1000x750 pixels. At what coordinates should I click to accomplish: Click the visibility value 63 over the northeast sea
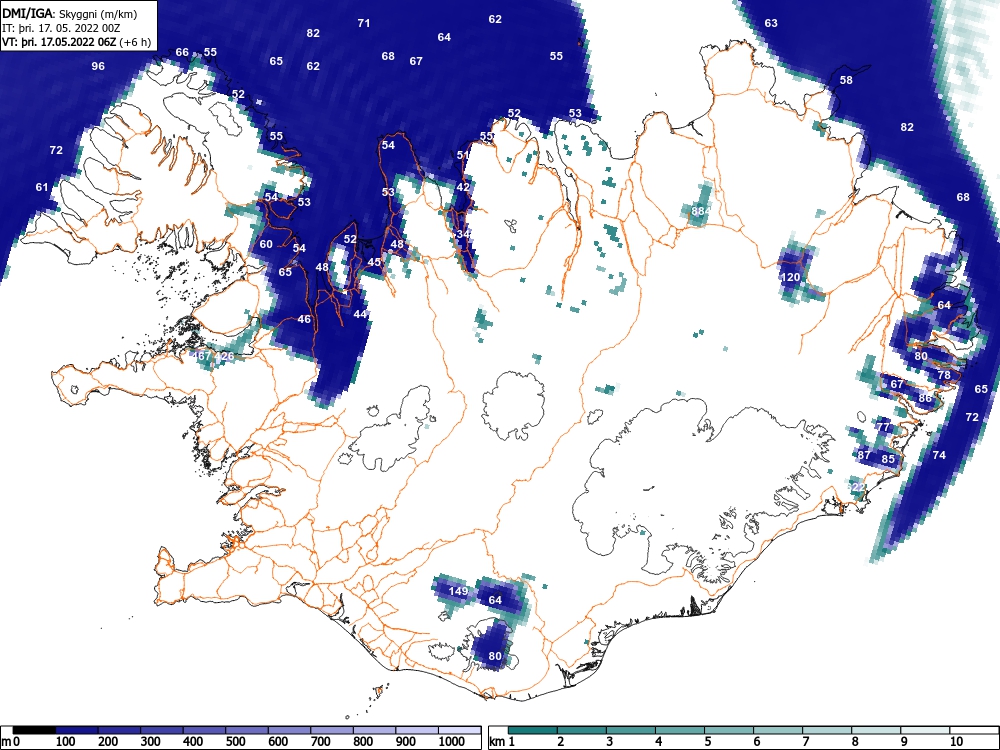tap(771, 24)
